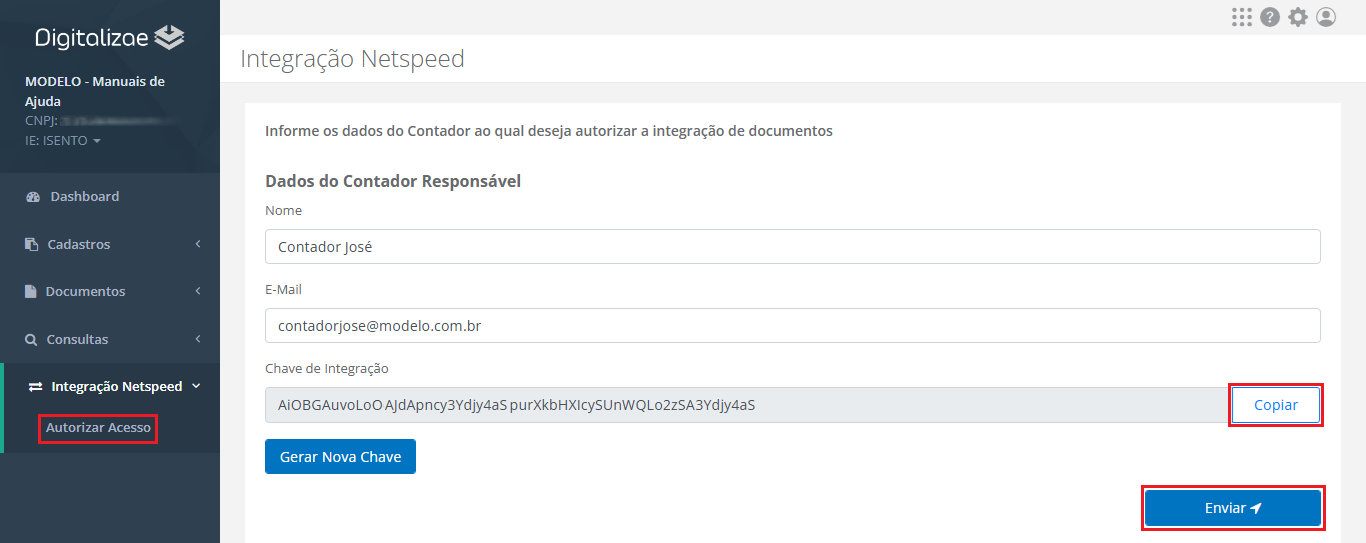The height and width of the screenshot is (543, 1366).
Task: Open the IE: ISENTO dropdown
Action: (63, 141)
